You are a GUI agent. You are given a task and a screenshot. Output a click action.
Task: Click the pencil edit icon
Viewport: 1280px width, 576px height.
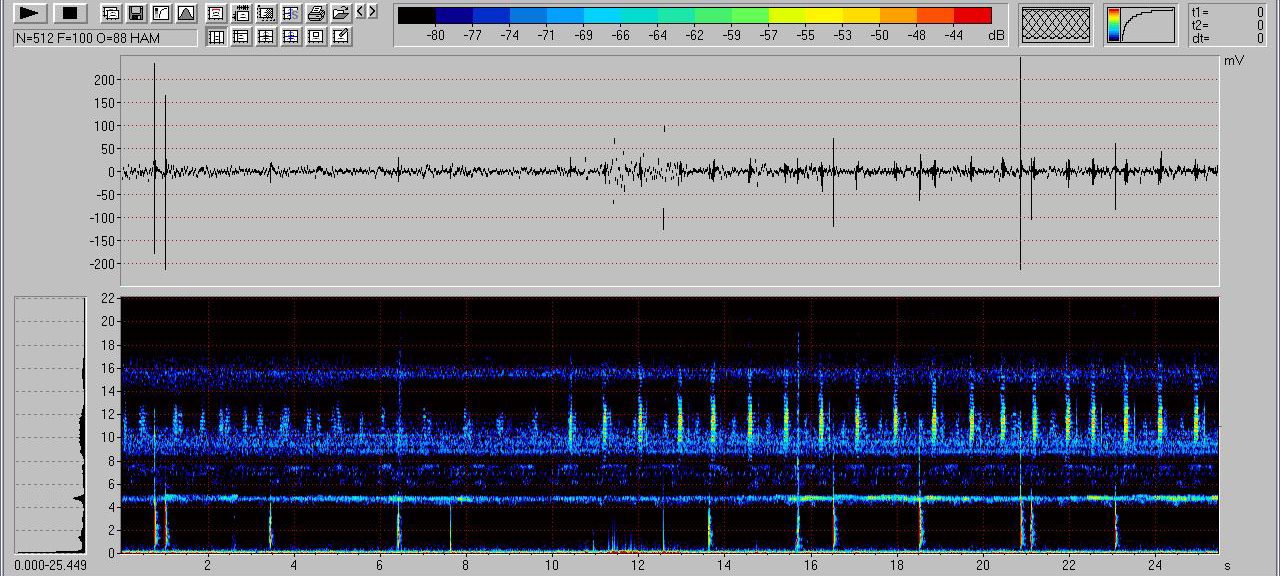tap(341, 37)
